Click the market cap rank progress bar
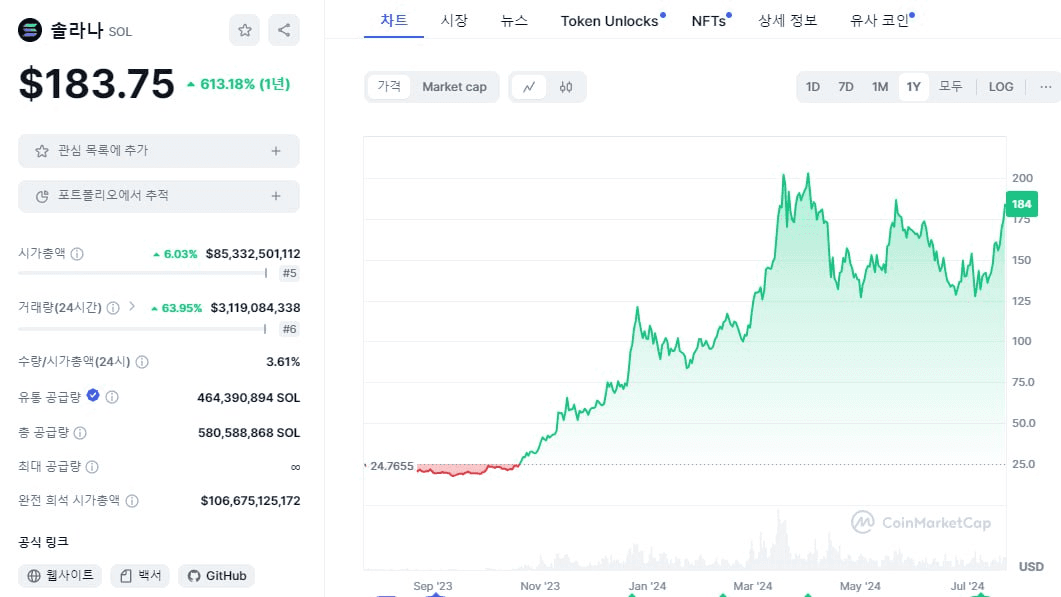This screenshot has height=597, width=1061. [x=143, y=273]
